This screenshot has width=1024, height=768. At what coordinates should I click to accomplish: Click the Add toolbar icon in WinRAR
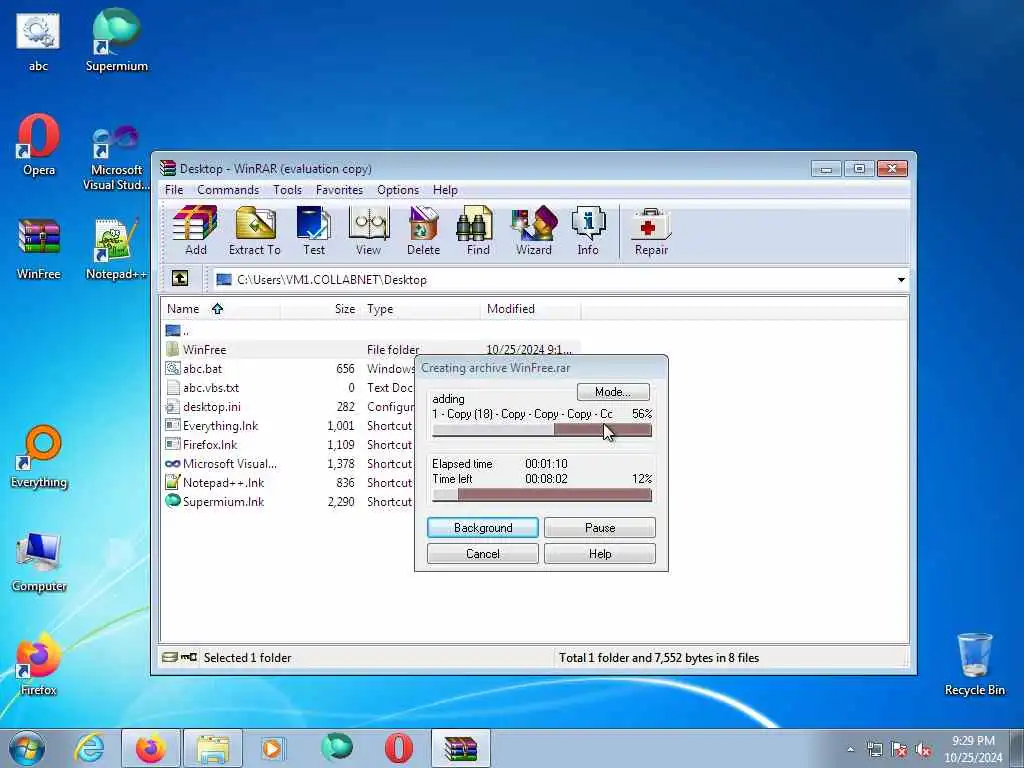pos(195,231)
